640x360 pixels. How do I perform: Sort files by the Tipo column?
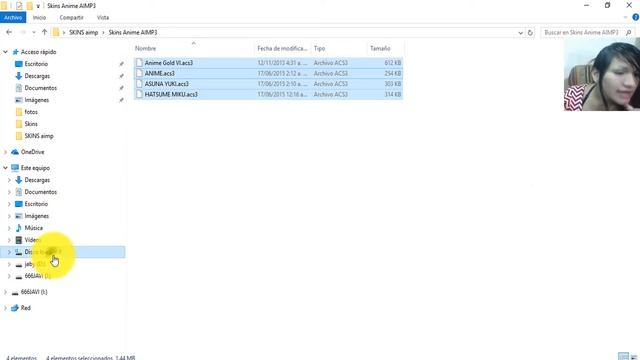(x=319, y=48)
